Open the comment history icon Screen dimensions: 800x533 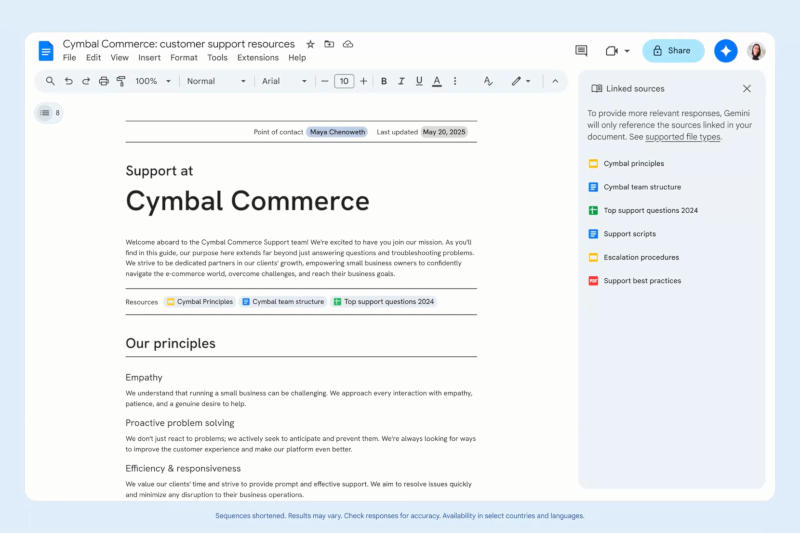tap(581, 50)
